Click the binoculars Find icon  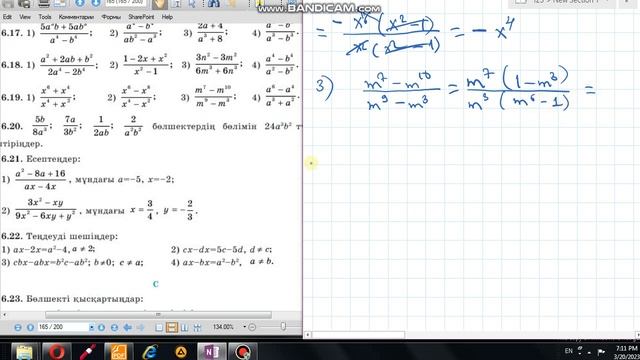coord(213,4)
